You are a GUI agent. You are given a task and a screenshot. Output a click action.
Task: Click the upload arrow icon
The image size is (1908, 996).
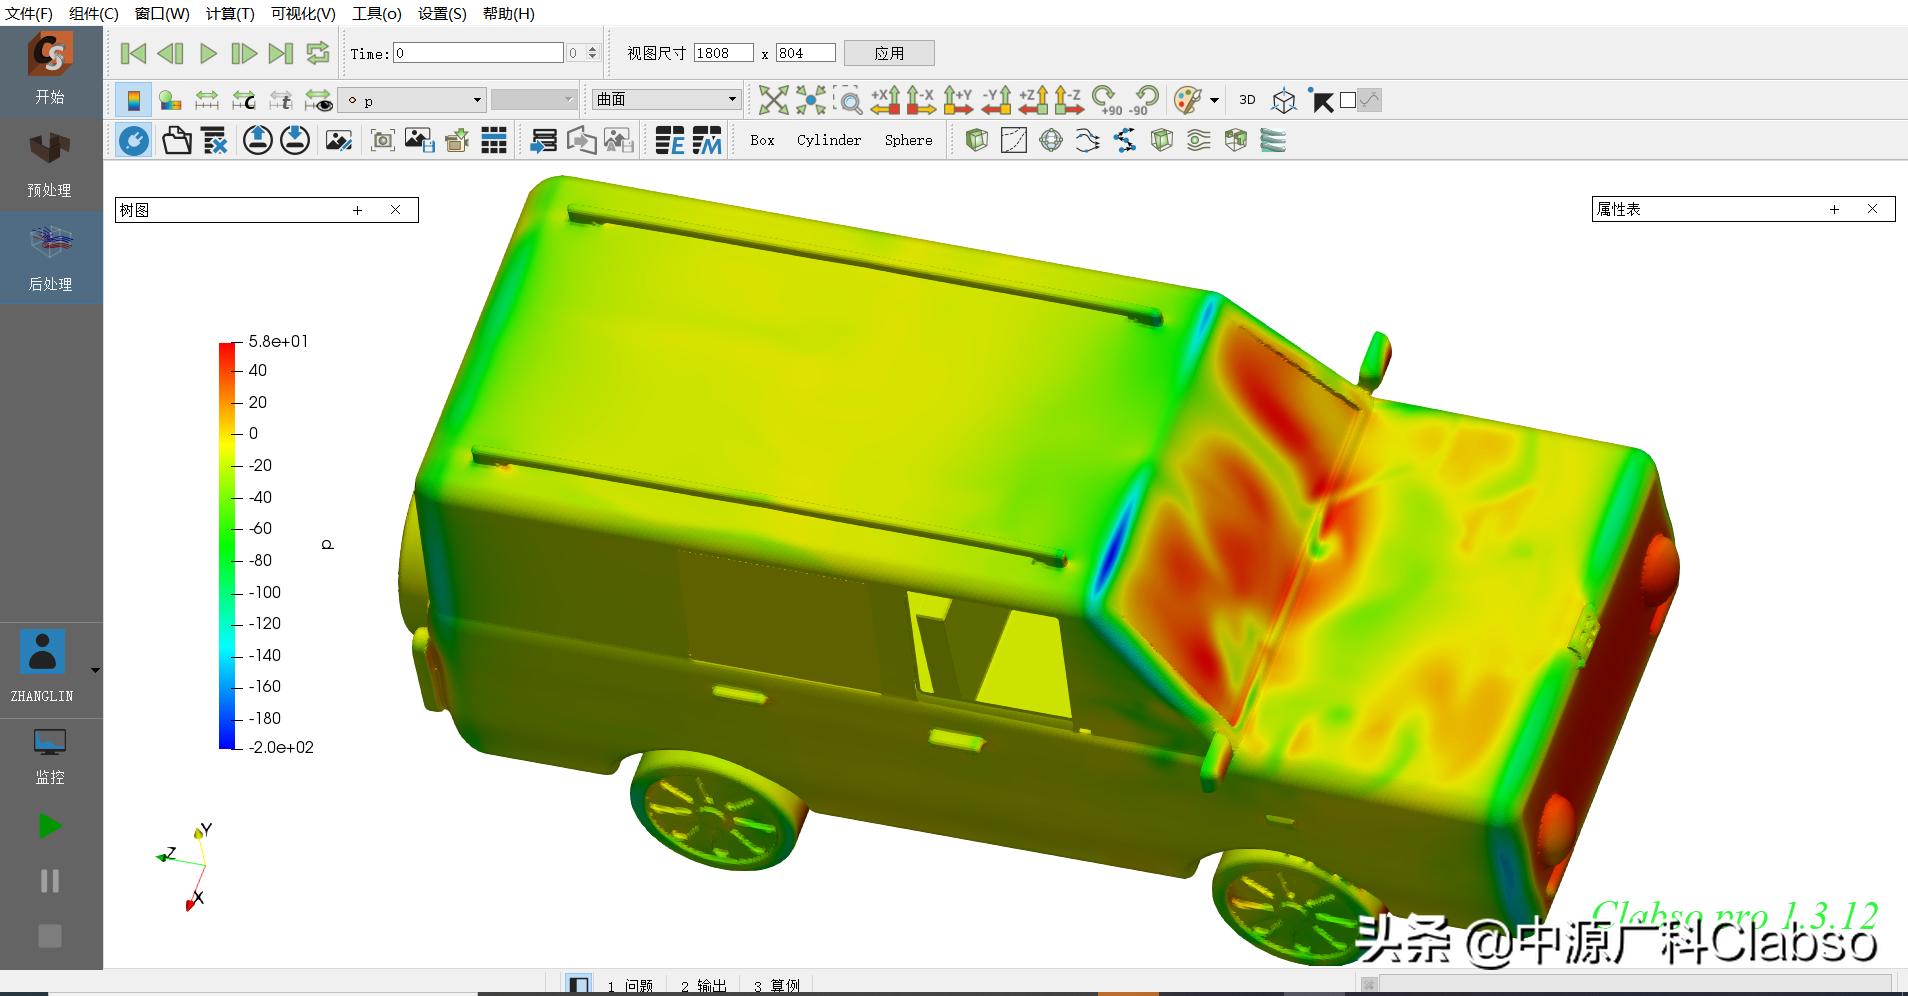pos(257,140)
